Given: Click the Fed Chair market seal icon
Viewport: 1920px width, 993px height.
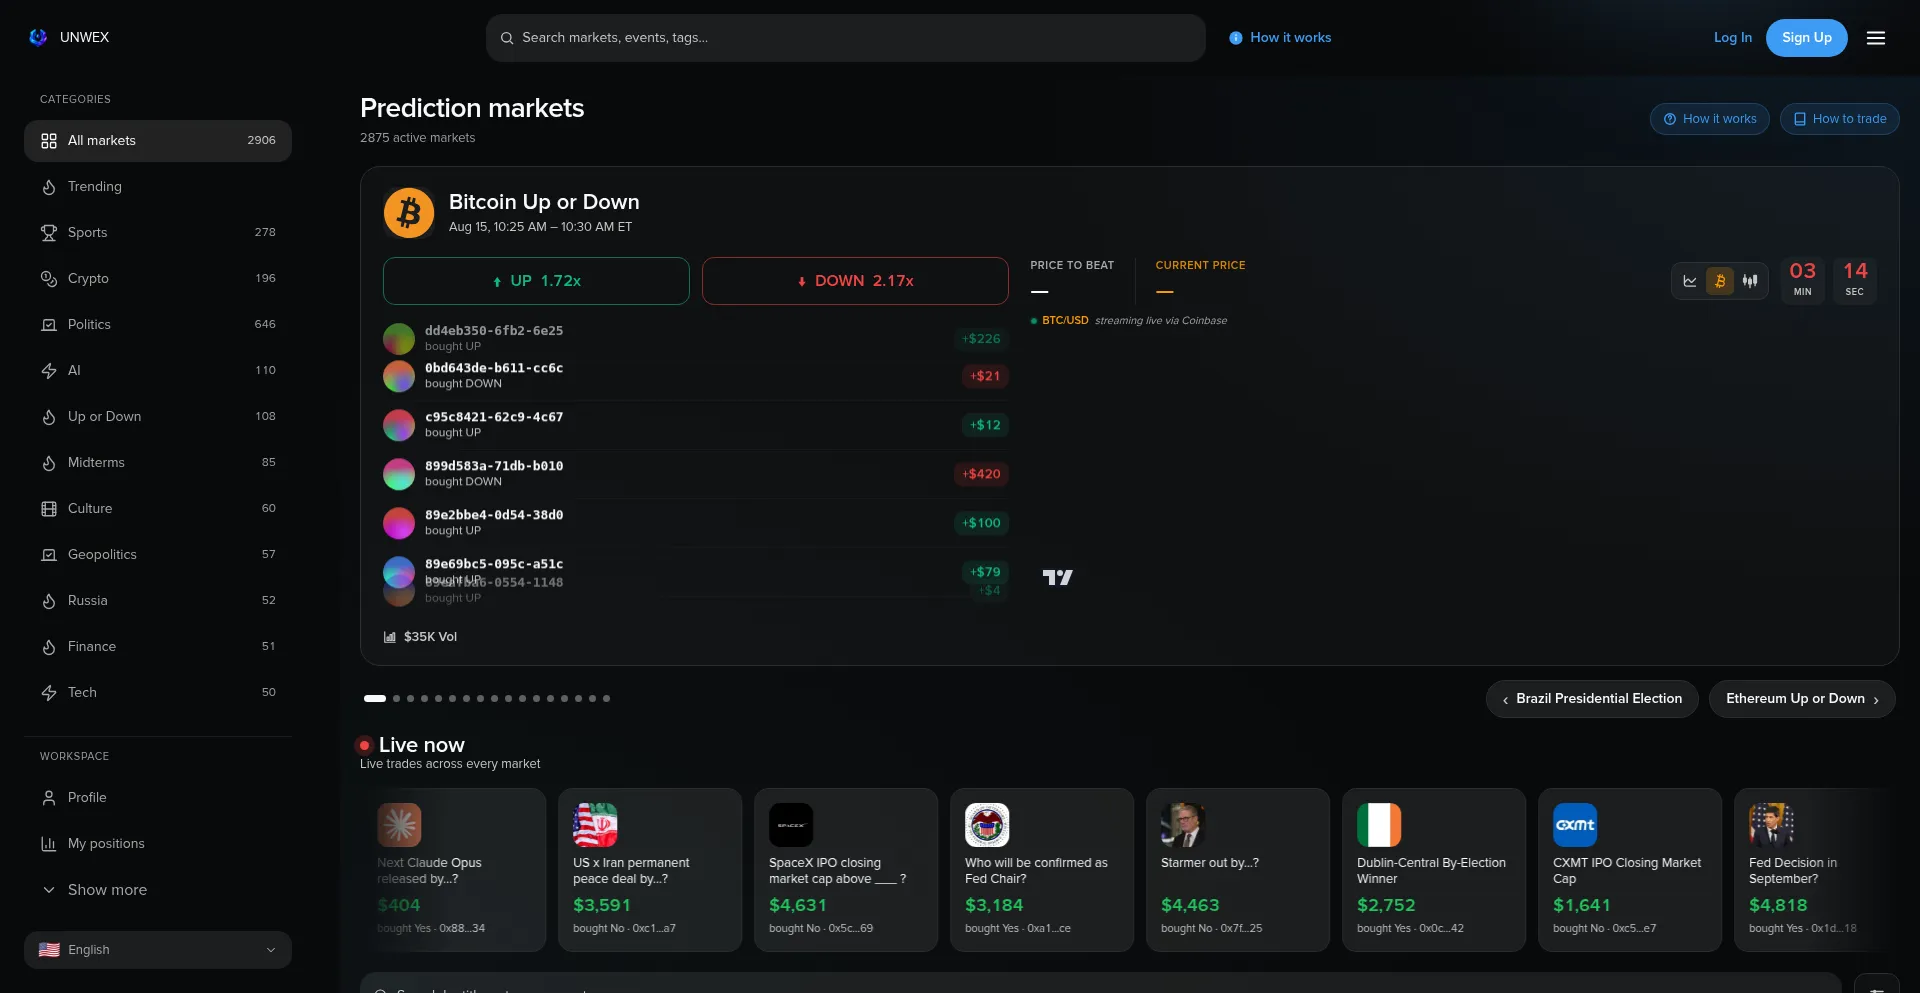Looking at the screenshot, I should tap(987, 825).
